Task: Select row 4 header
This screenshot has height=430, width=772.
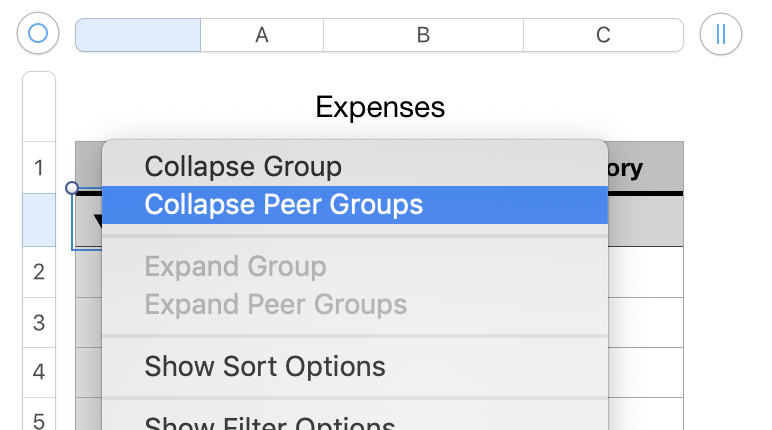Action: [x=39, y=372]
